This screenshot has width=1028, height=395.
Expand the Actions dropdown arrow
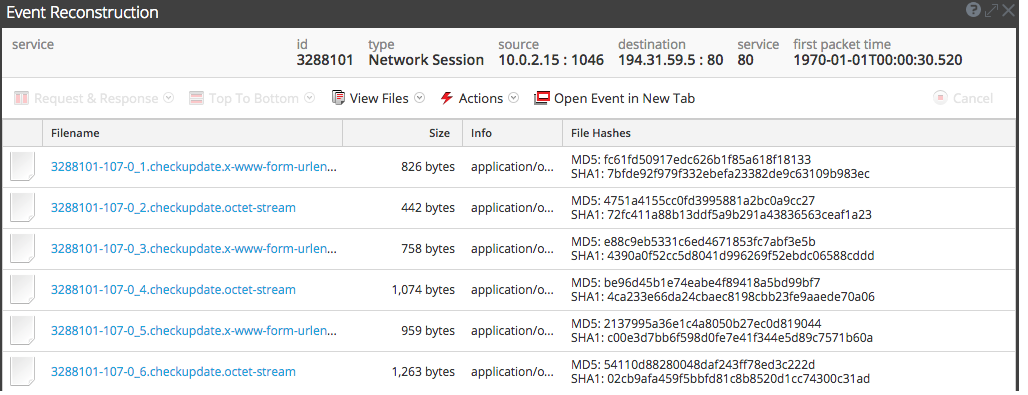point(514,98)
